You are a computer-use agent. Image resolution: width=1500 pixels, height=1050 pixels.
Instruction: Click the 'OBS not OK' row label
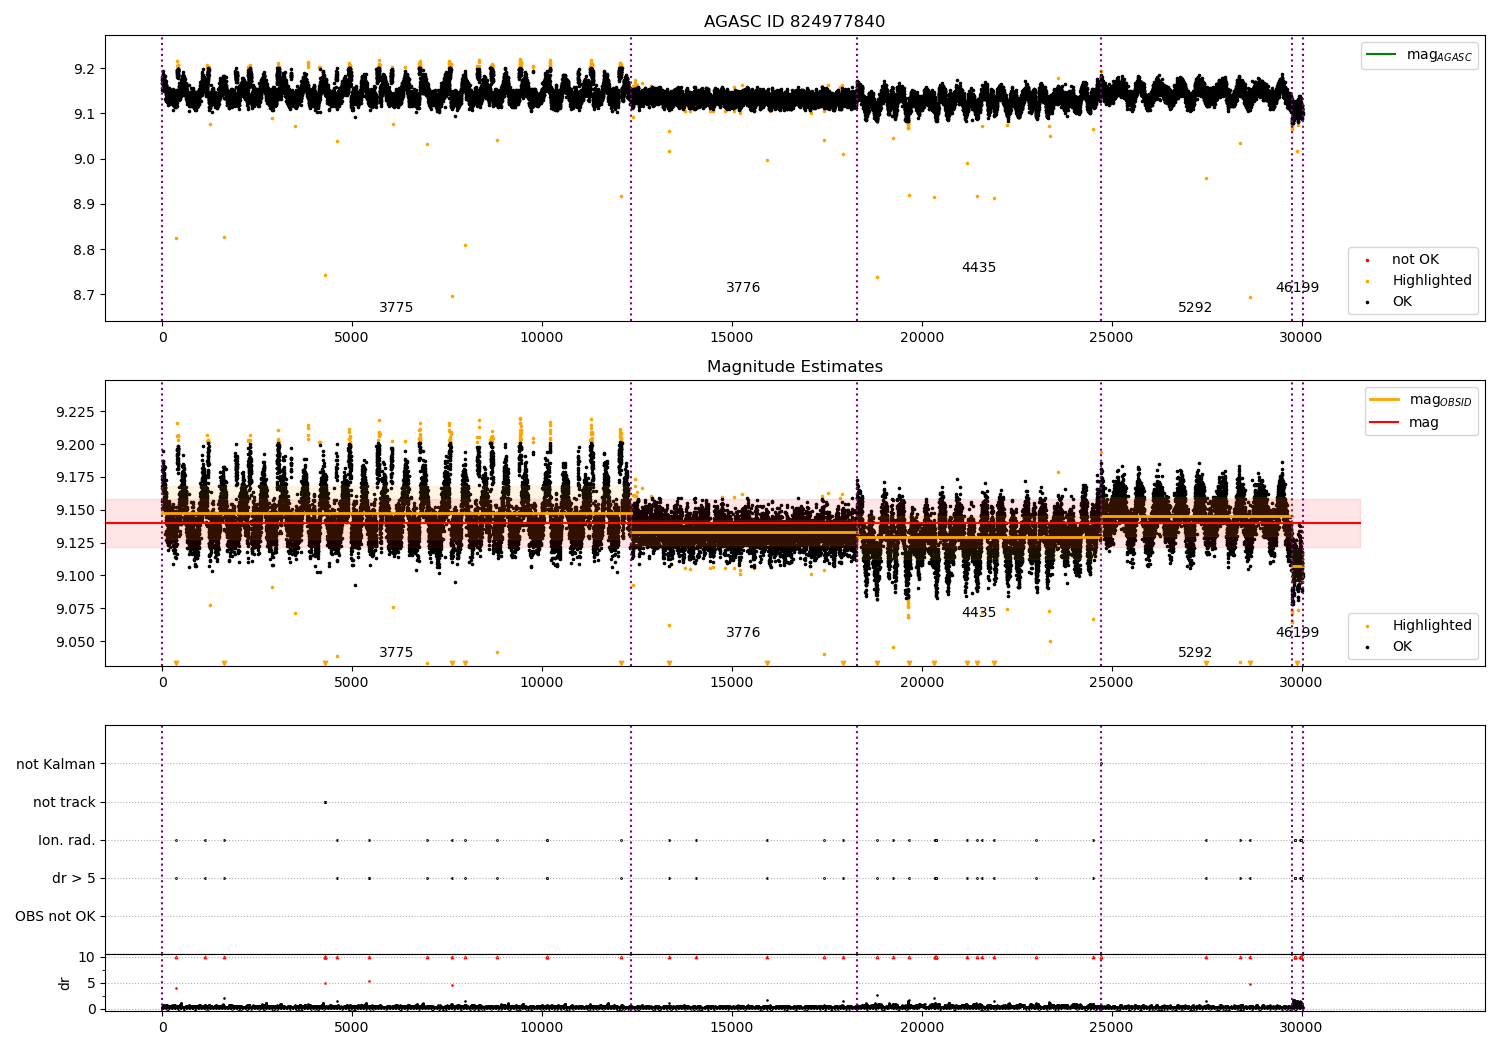click(55, 917)
